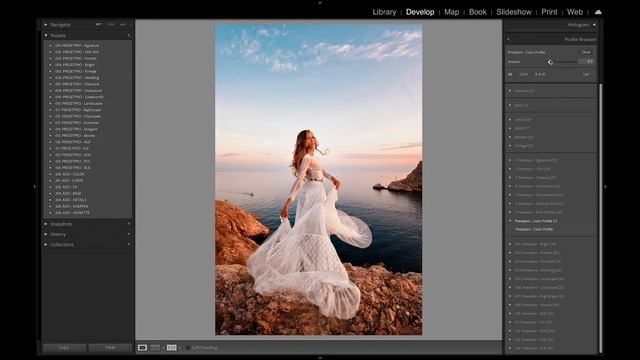The image size is (640, 360).
Task: Select the Before/After view icon
Action: (x=171, y=348)
